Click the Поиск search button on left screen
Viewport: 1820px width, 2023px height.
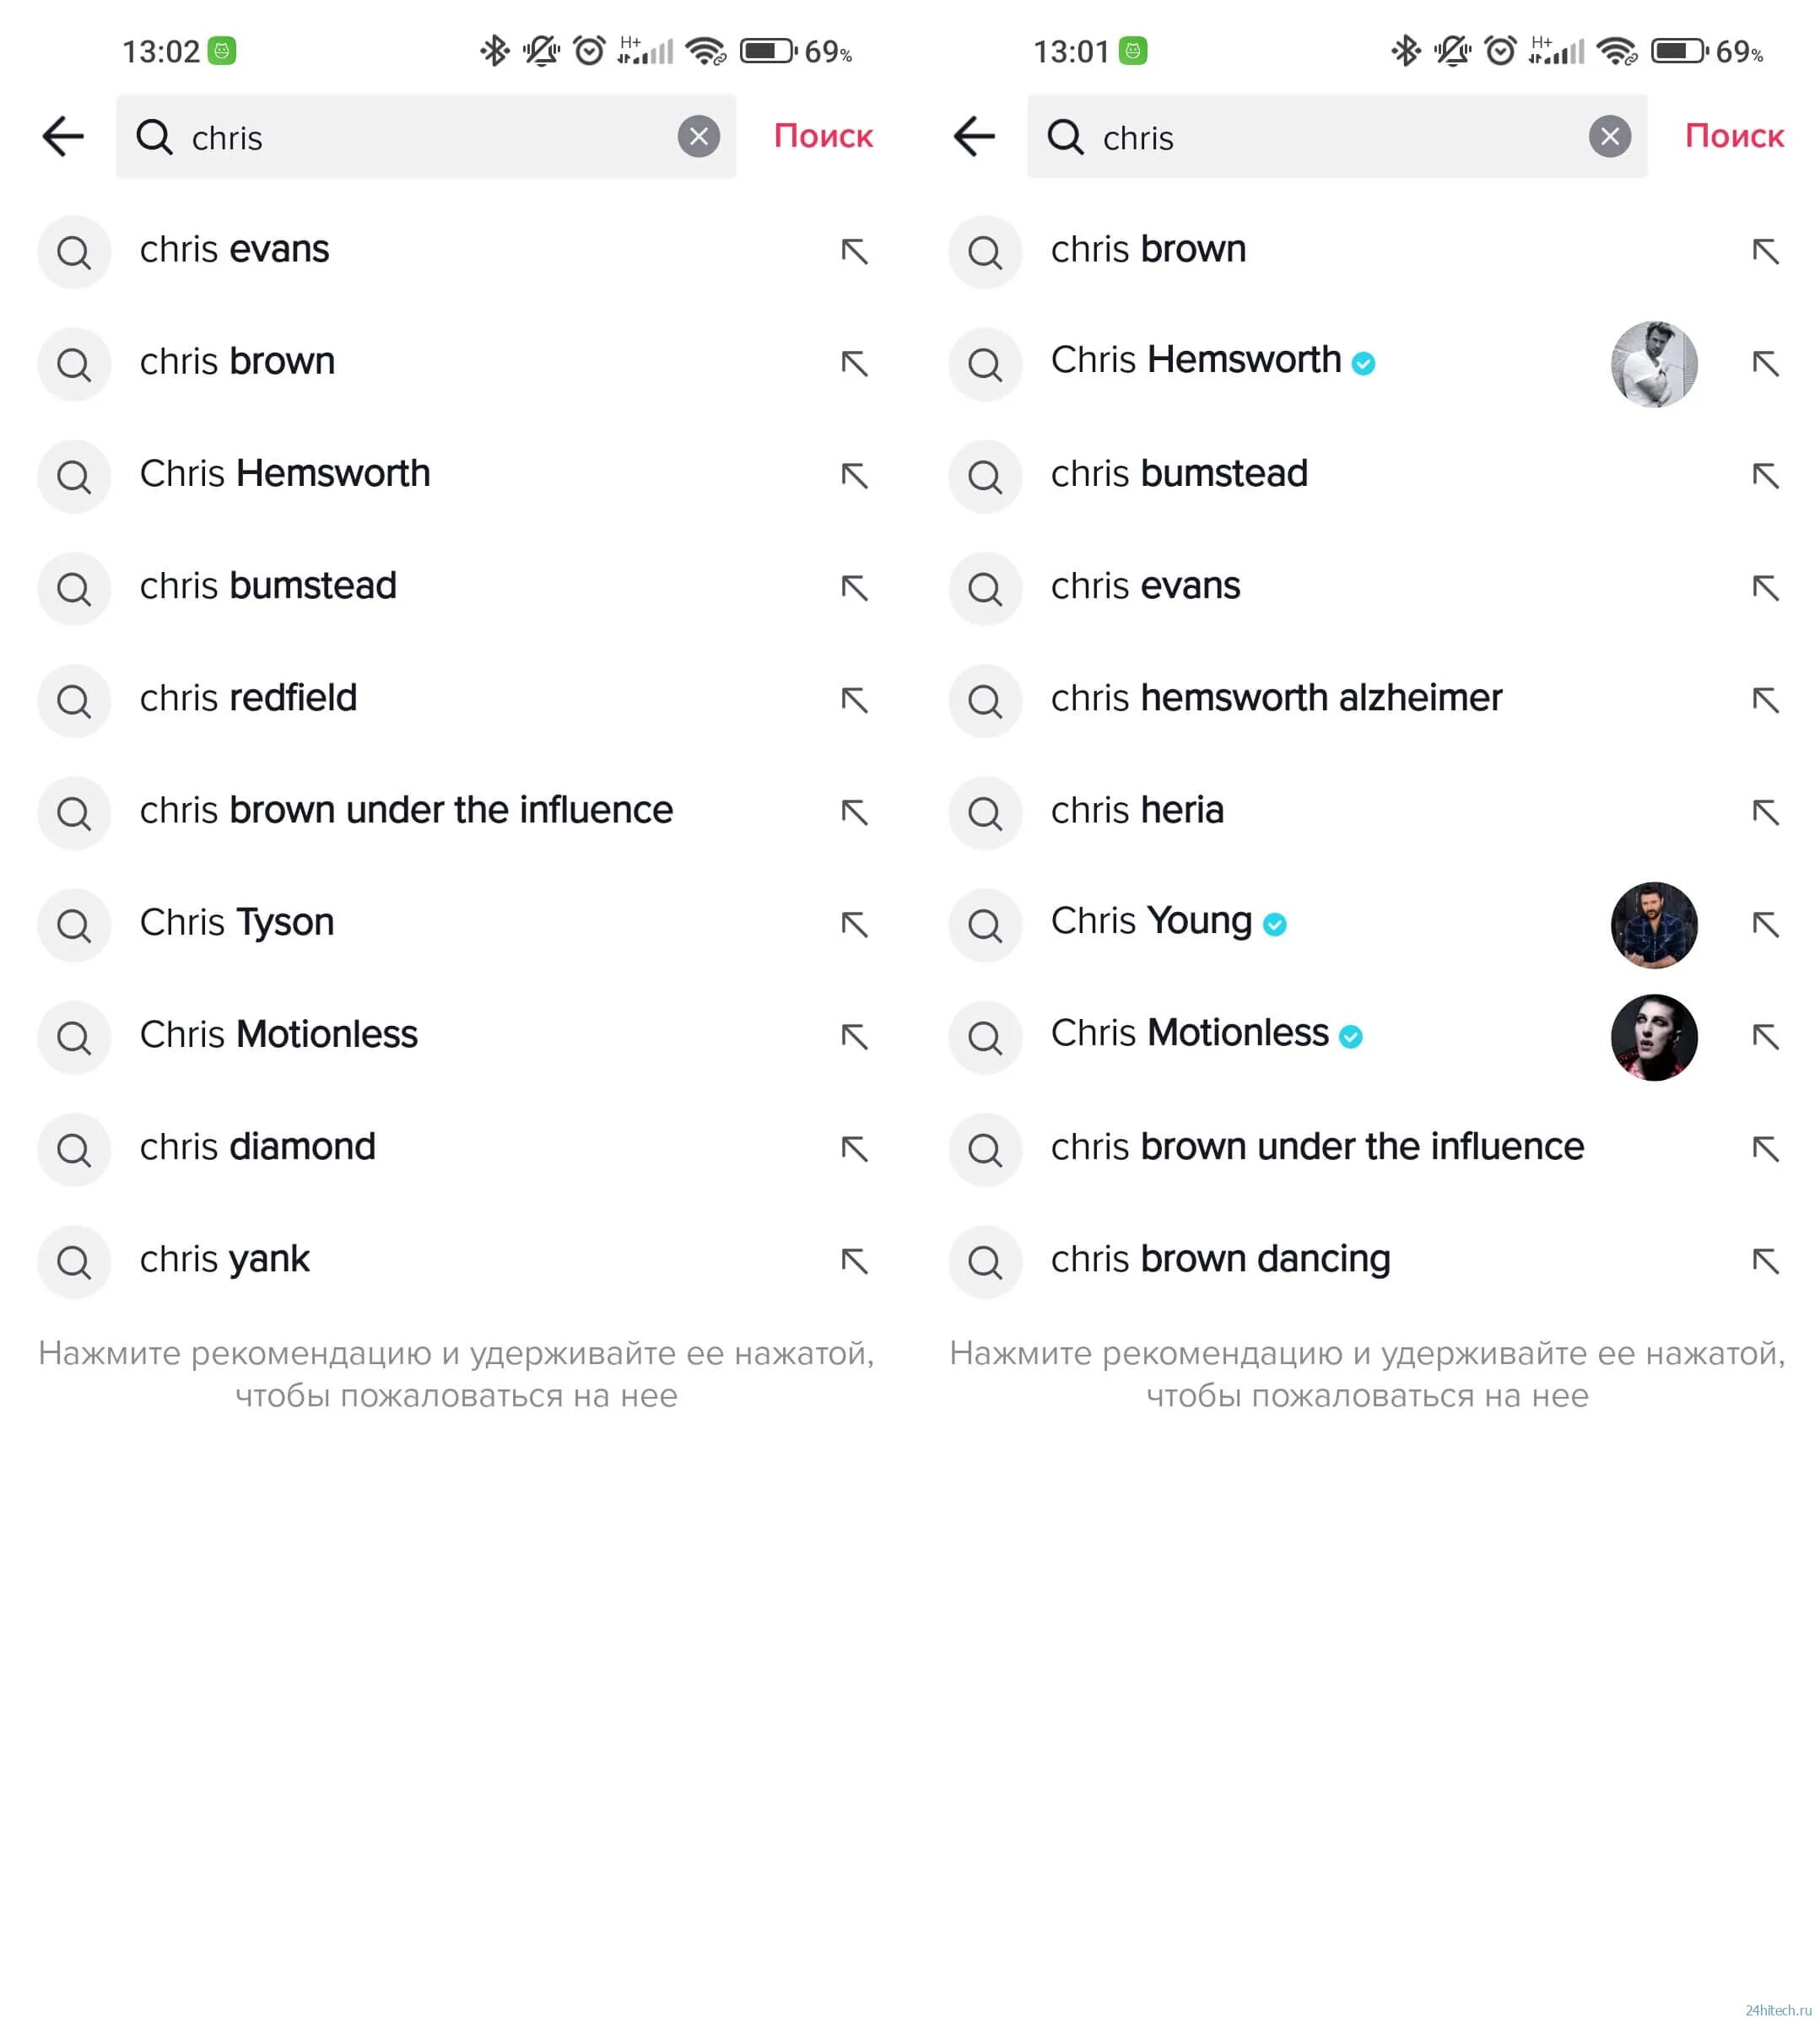tap(824, 135)
